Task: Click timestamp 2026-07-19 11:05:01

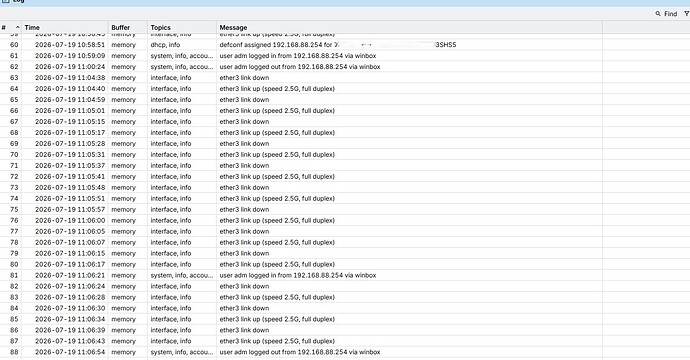Action: tap(70, 110)
